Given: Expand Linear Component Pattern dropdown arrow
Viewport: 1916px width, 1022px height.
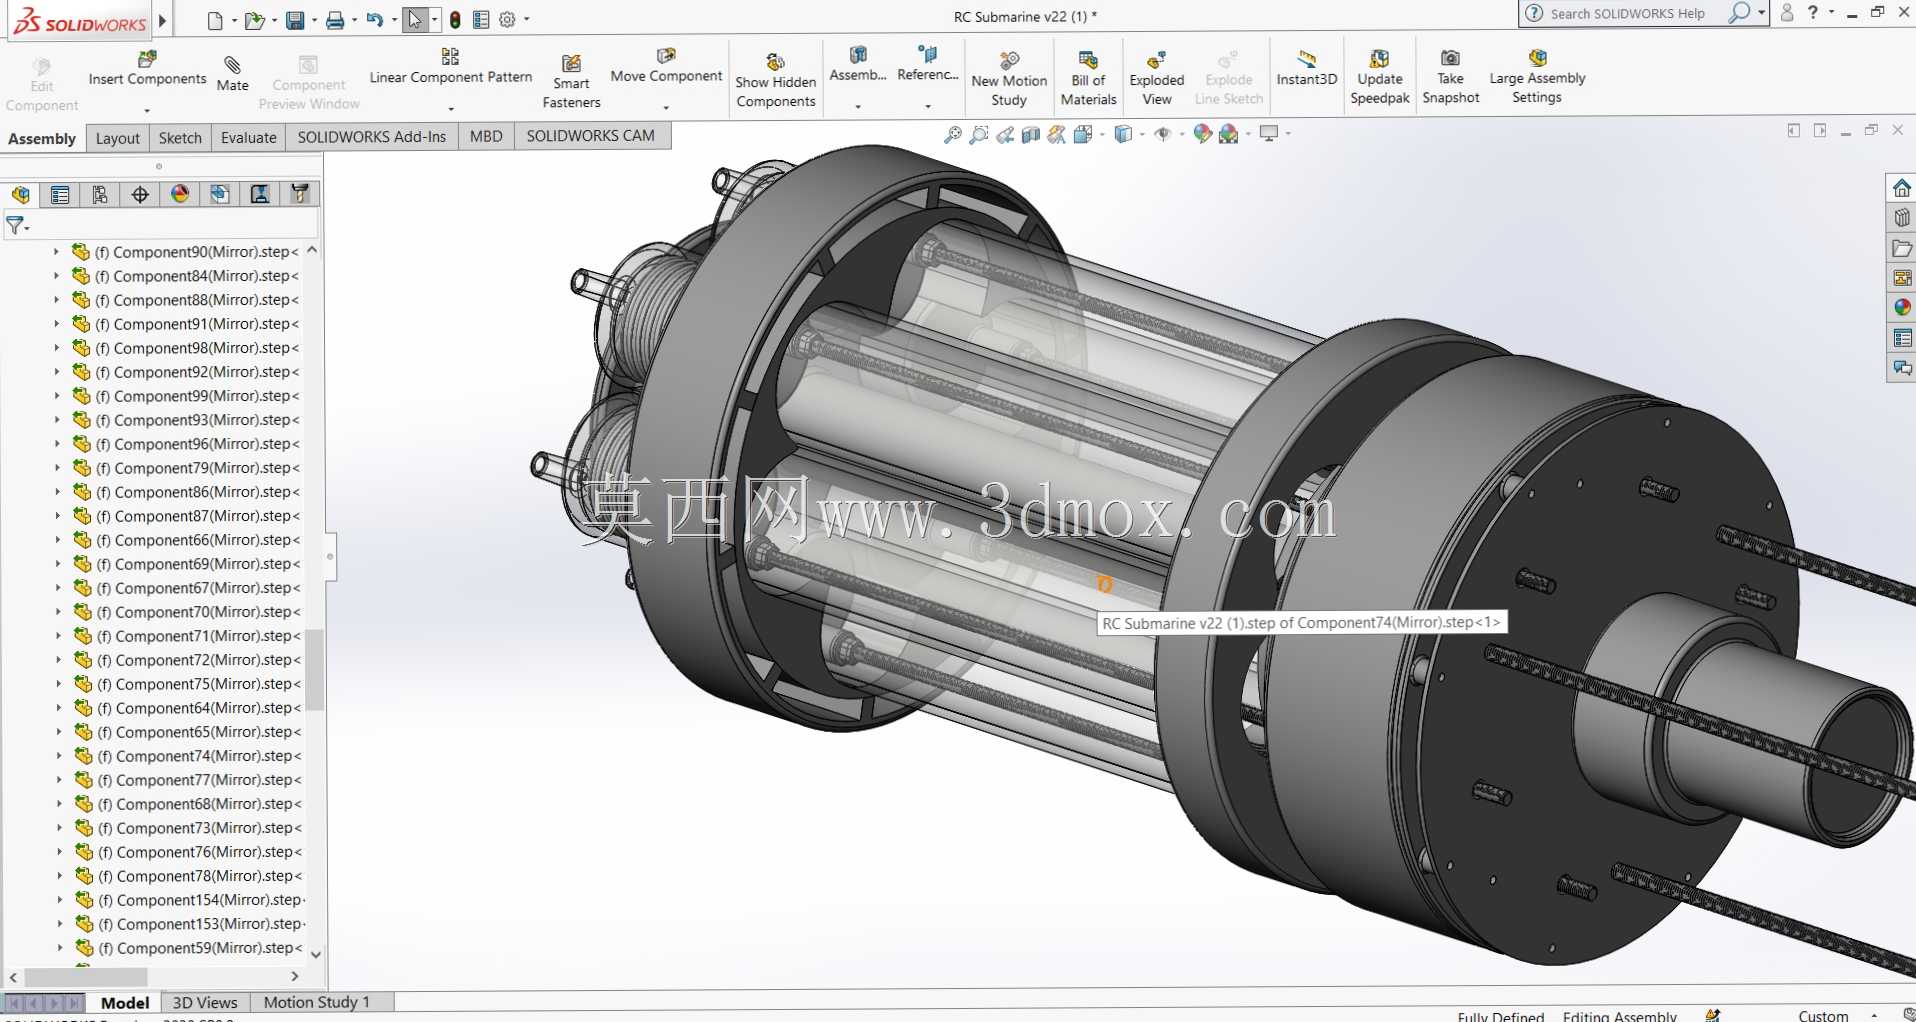Looking at the screenshot, I should click(x=450, y=108).
